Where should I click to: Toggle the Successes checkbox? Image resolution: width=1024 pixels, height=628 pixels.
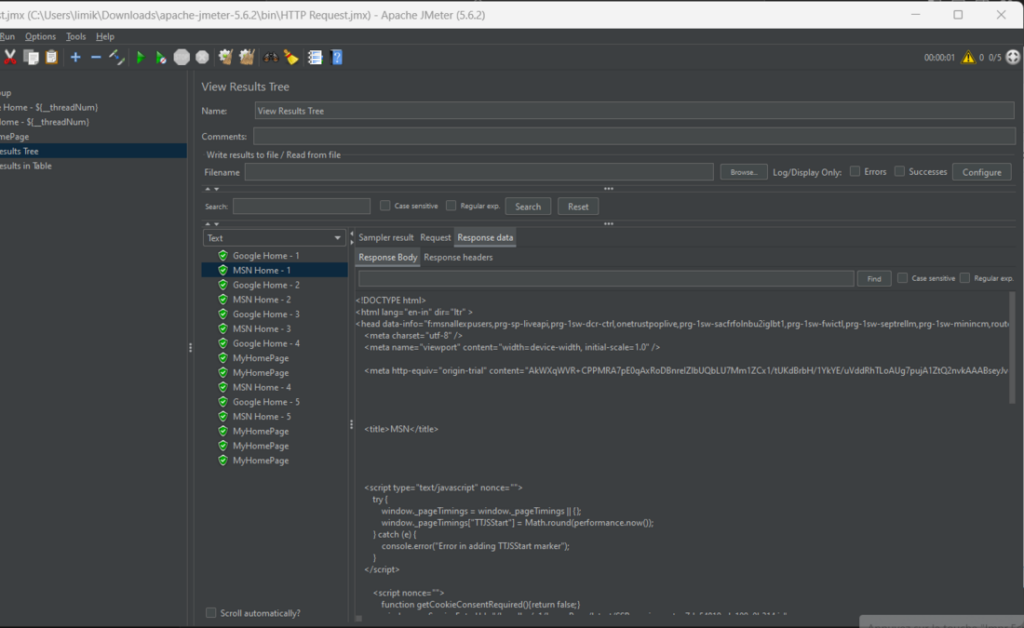(900, 172)
